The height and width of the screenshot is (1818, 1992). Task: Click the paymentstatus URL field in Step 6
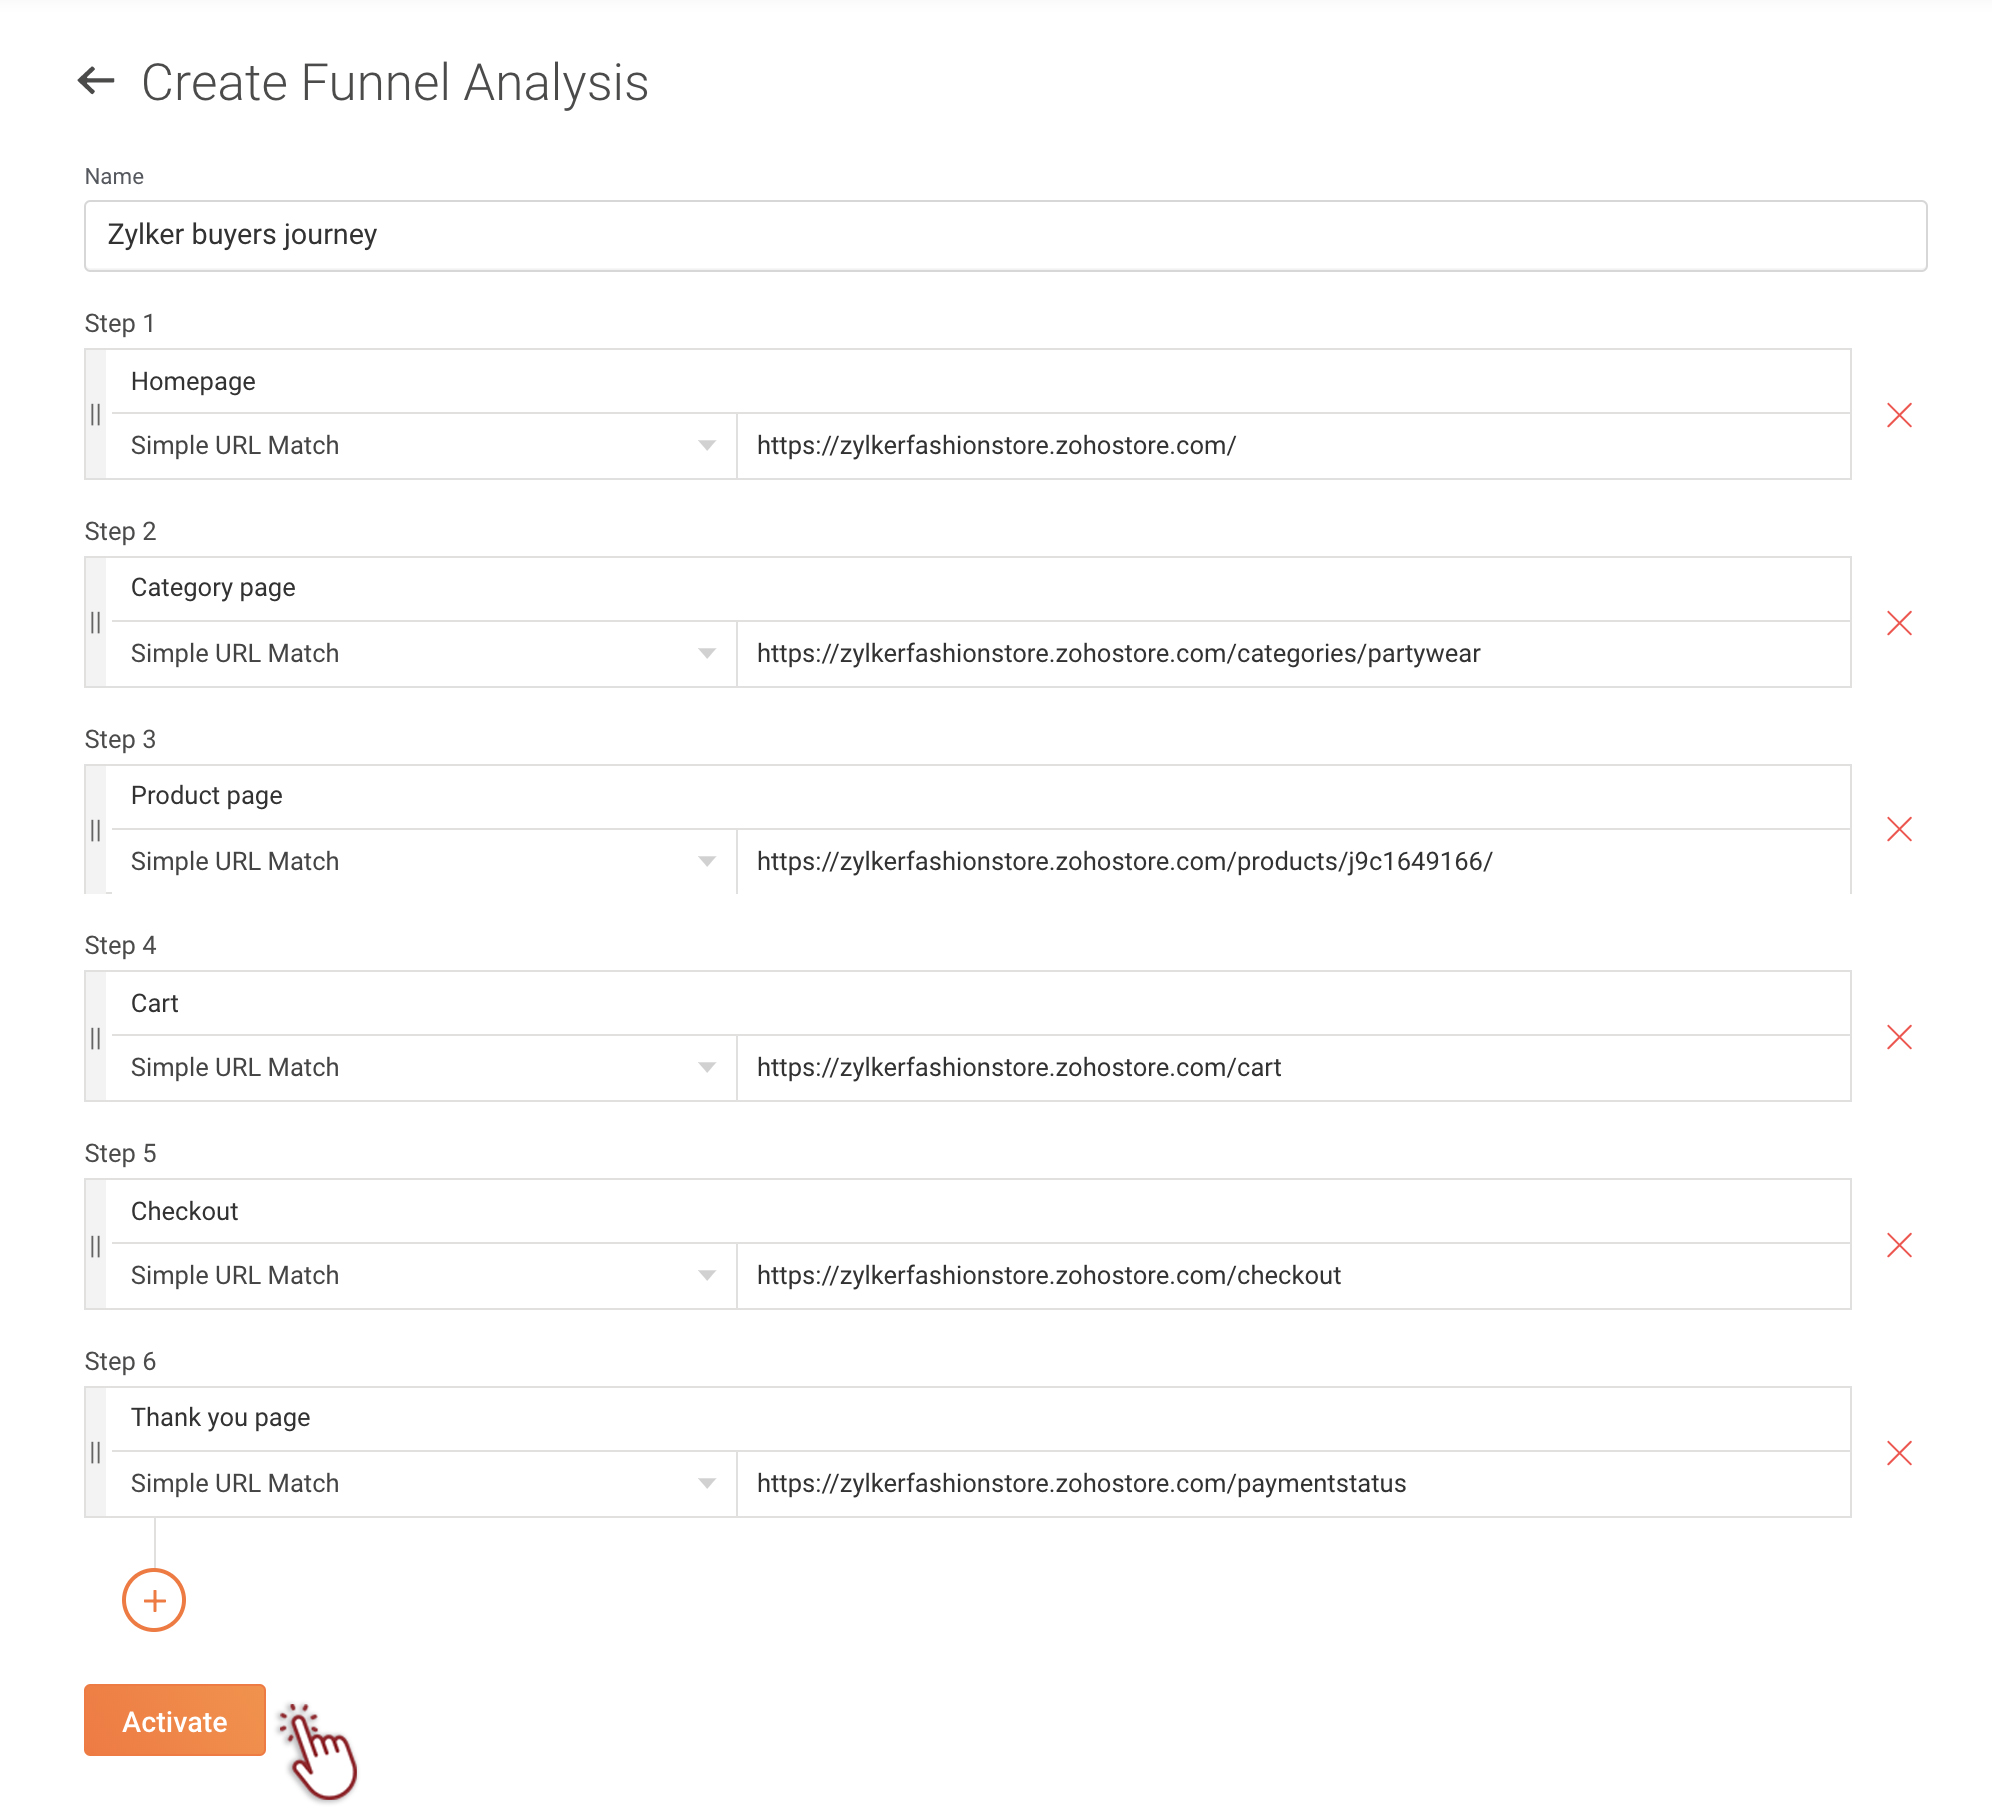[x=1294, y=1484]
